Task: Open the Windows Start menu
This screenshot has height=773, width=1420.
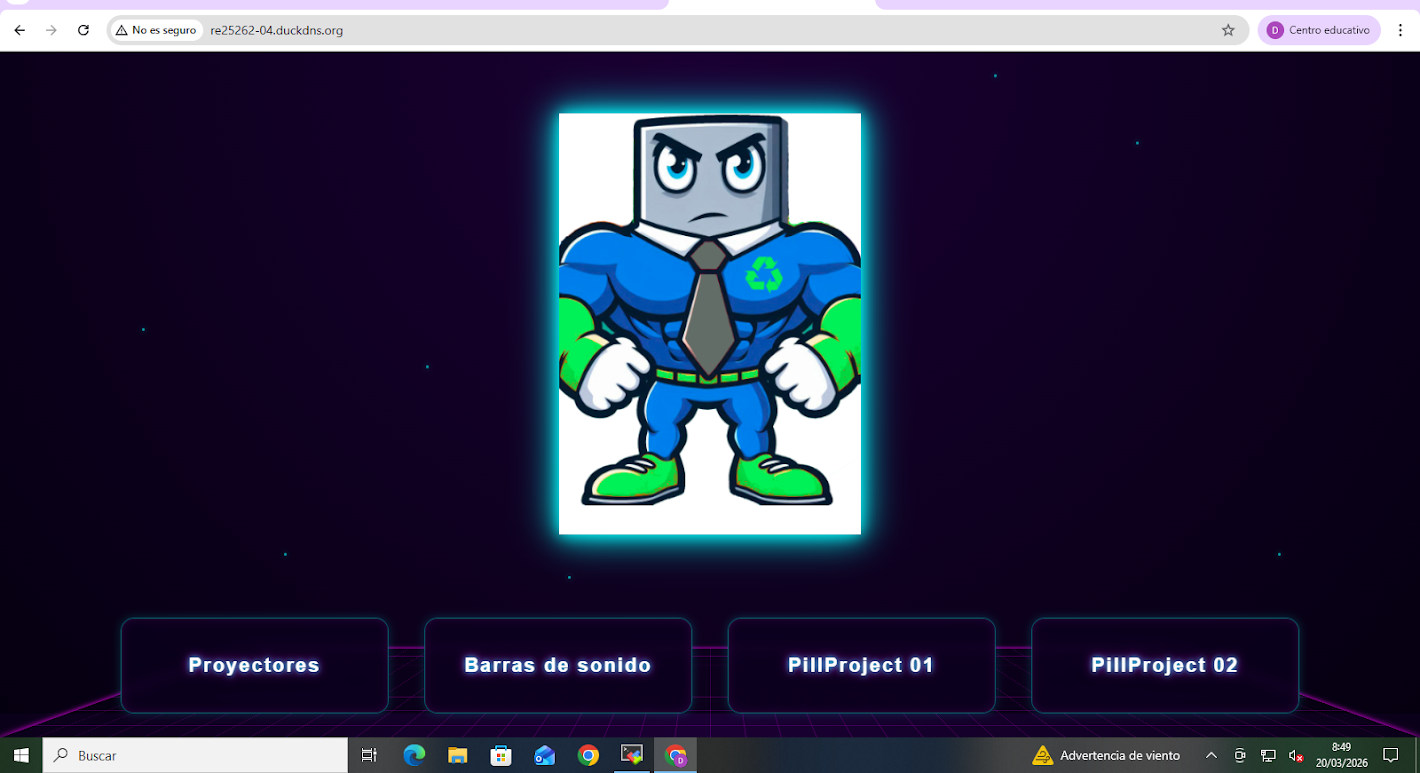Action: (20, 755)
